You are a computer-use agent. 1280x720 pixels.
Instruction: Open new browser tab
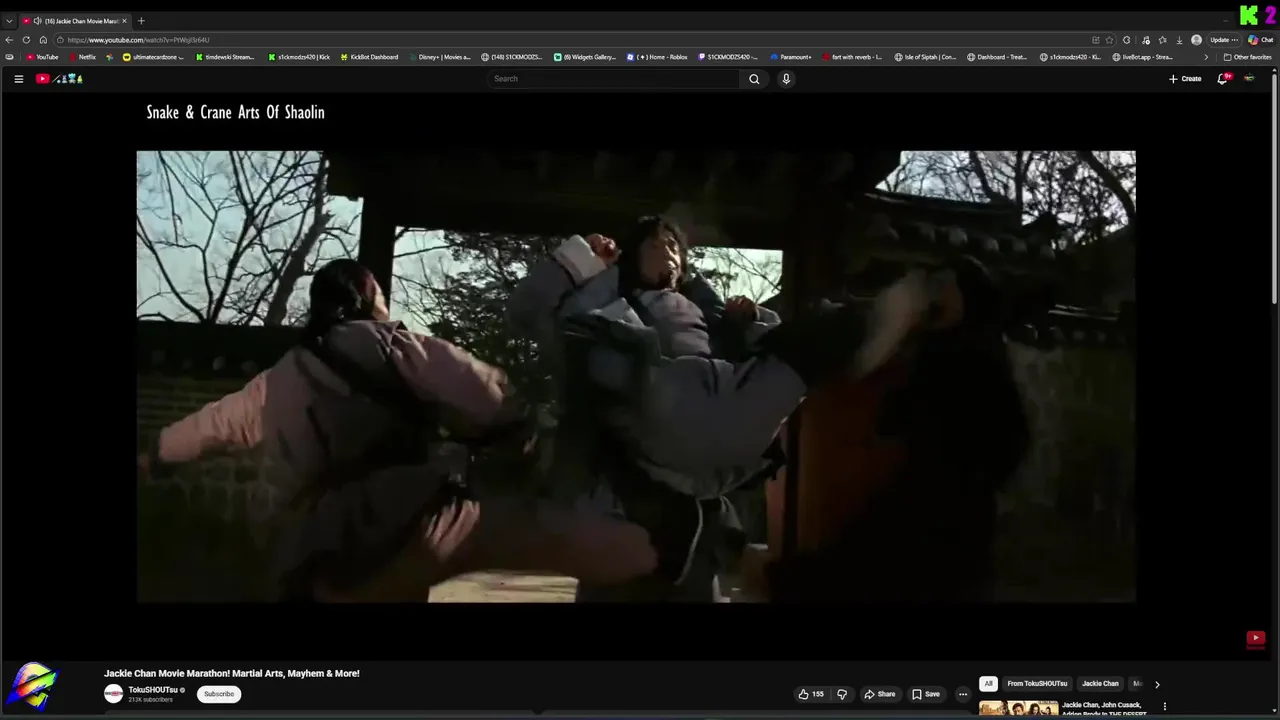(x=141, y=21)
